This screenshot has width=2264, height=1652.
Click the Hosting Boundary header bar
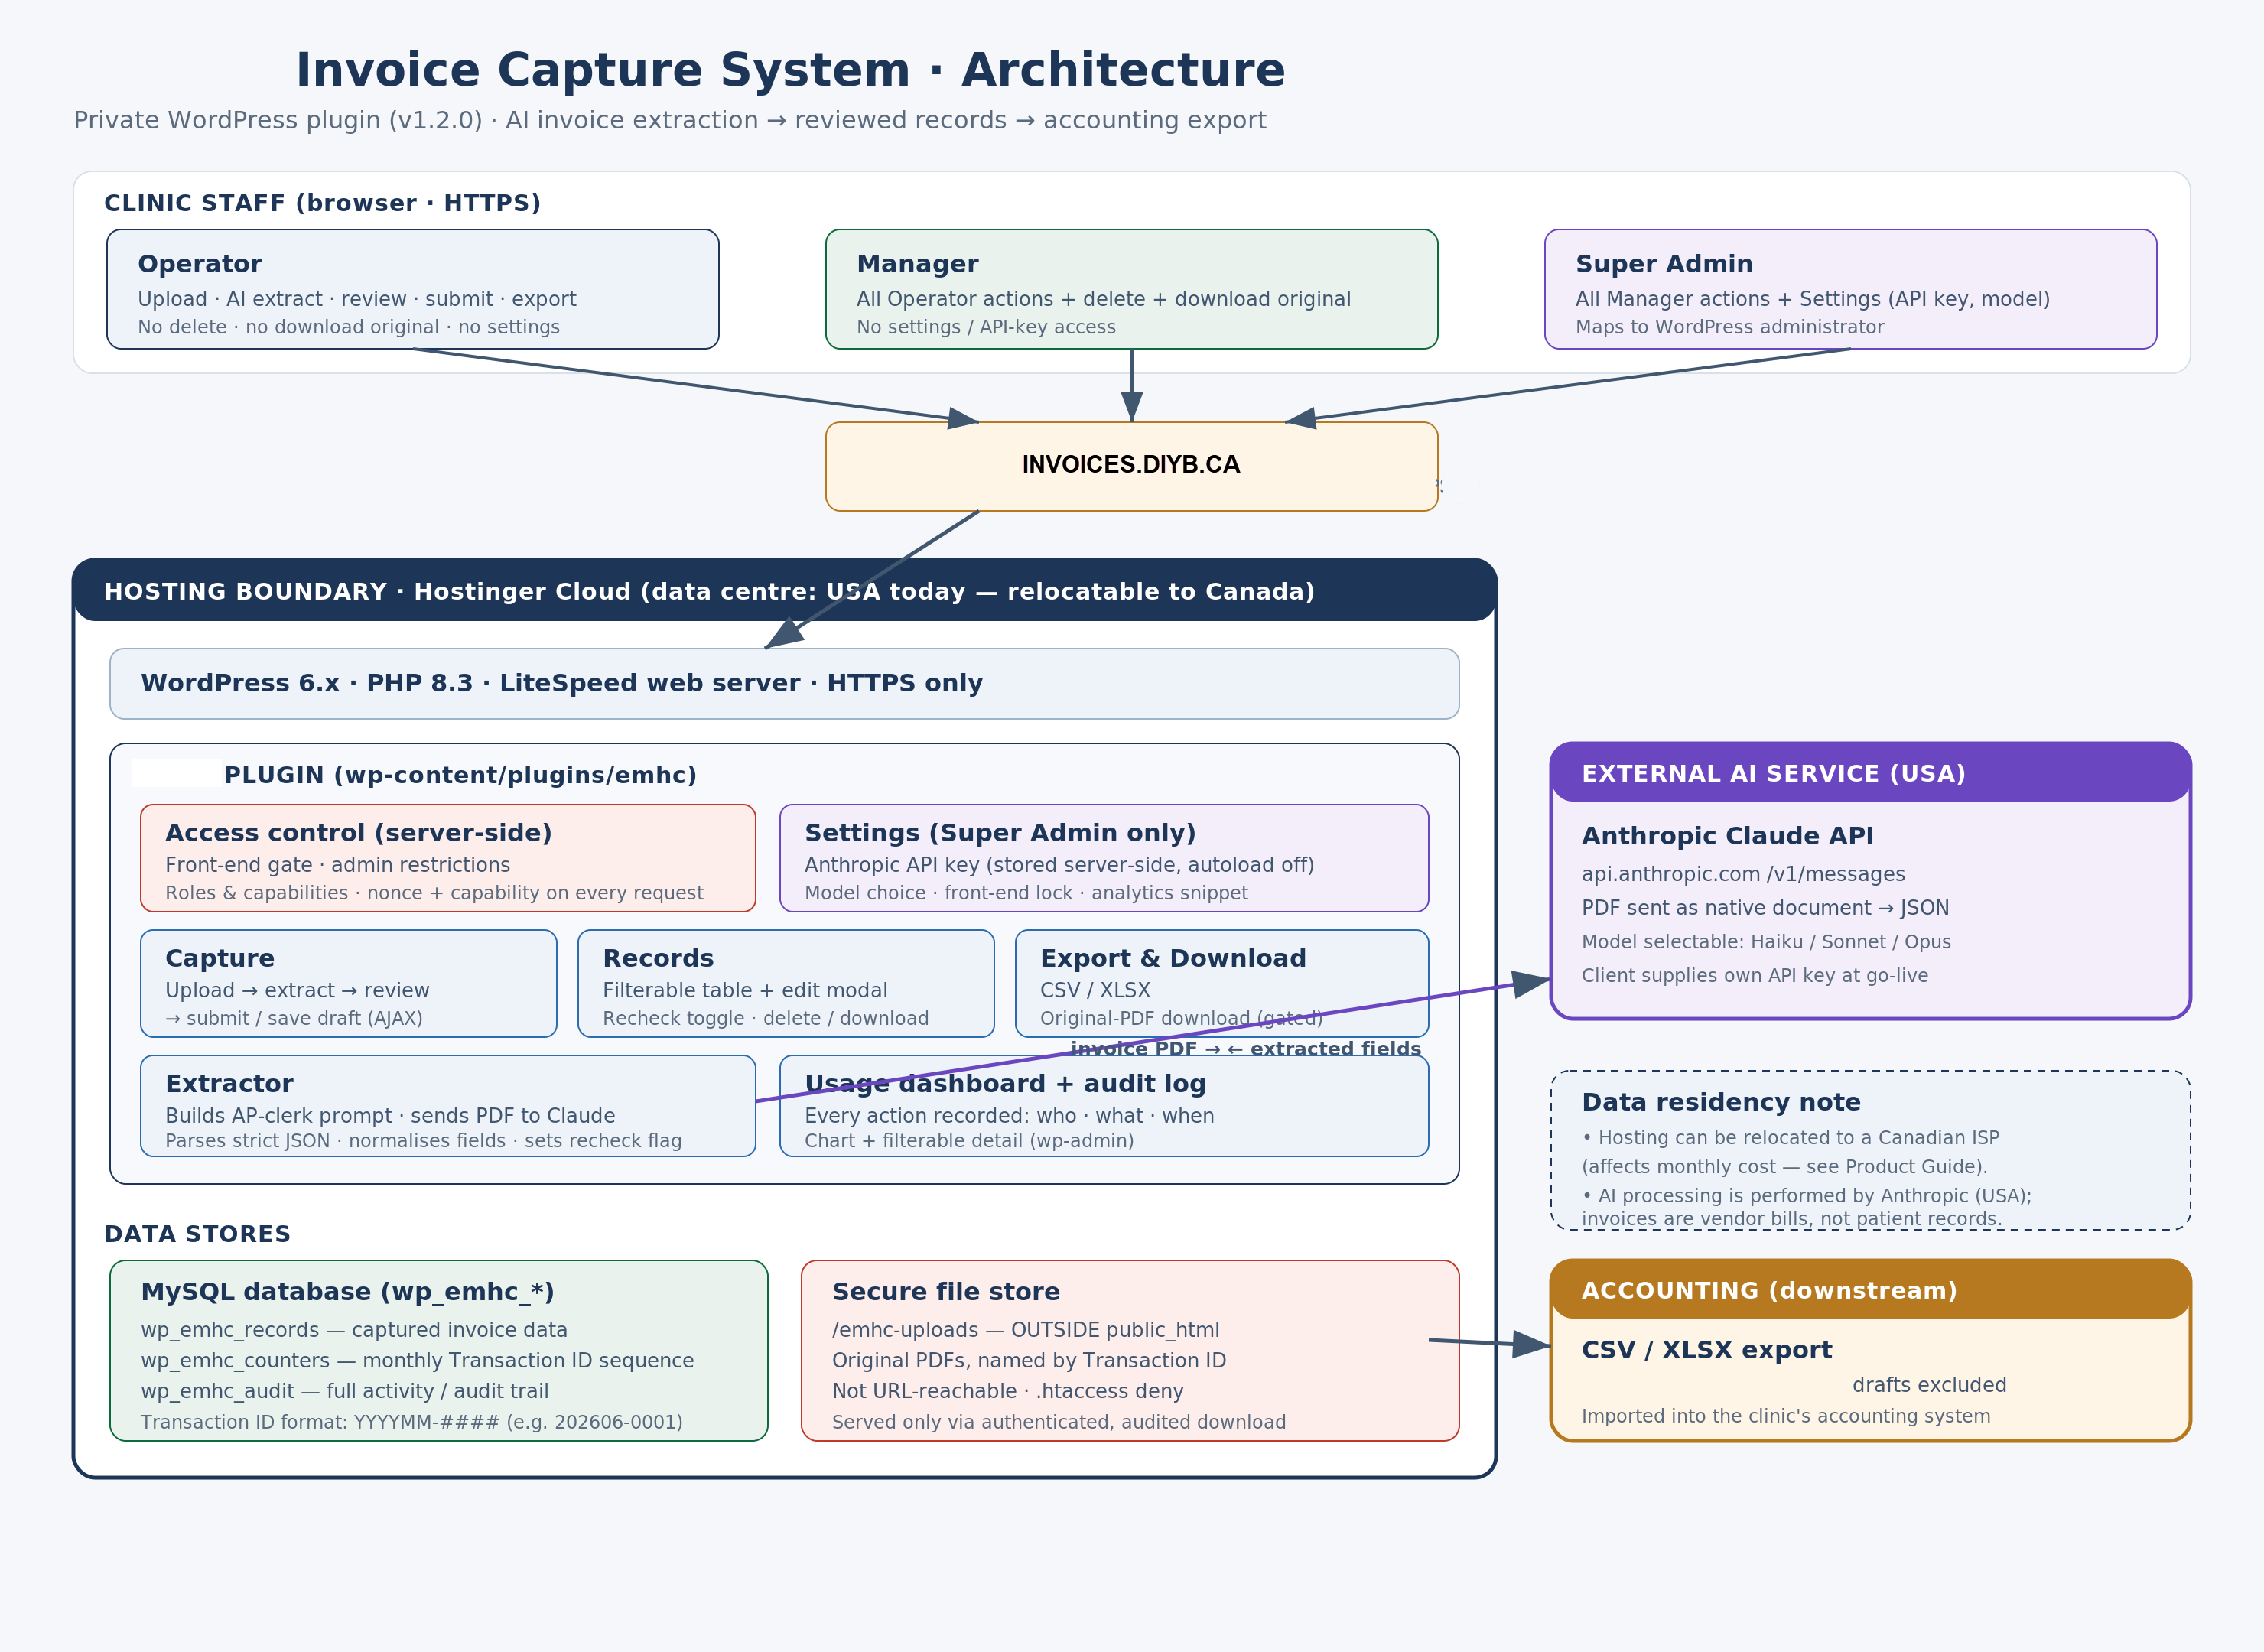pos(785,591)
